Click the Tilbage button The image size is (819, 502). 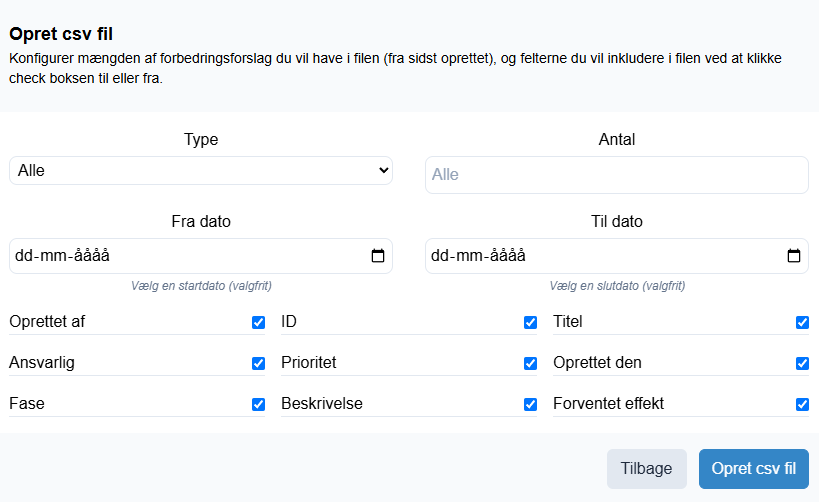click(x=647, y=469)
